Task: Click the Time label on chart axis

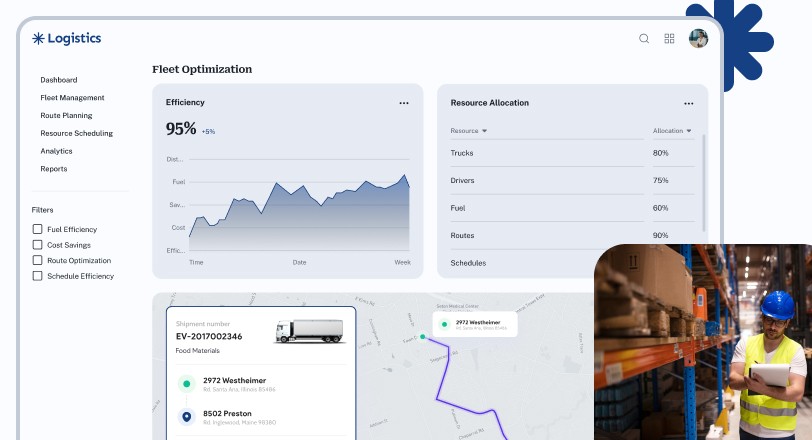Action: point(196,262)
